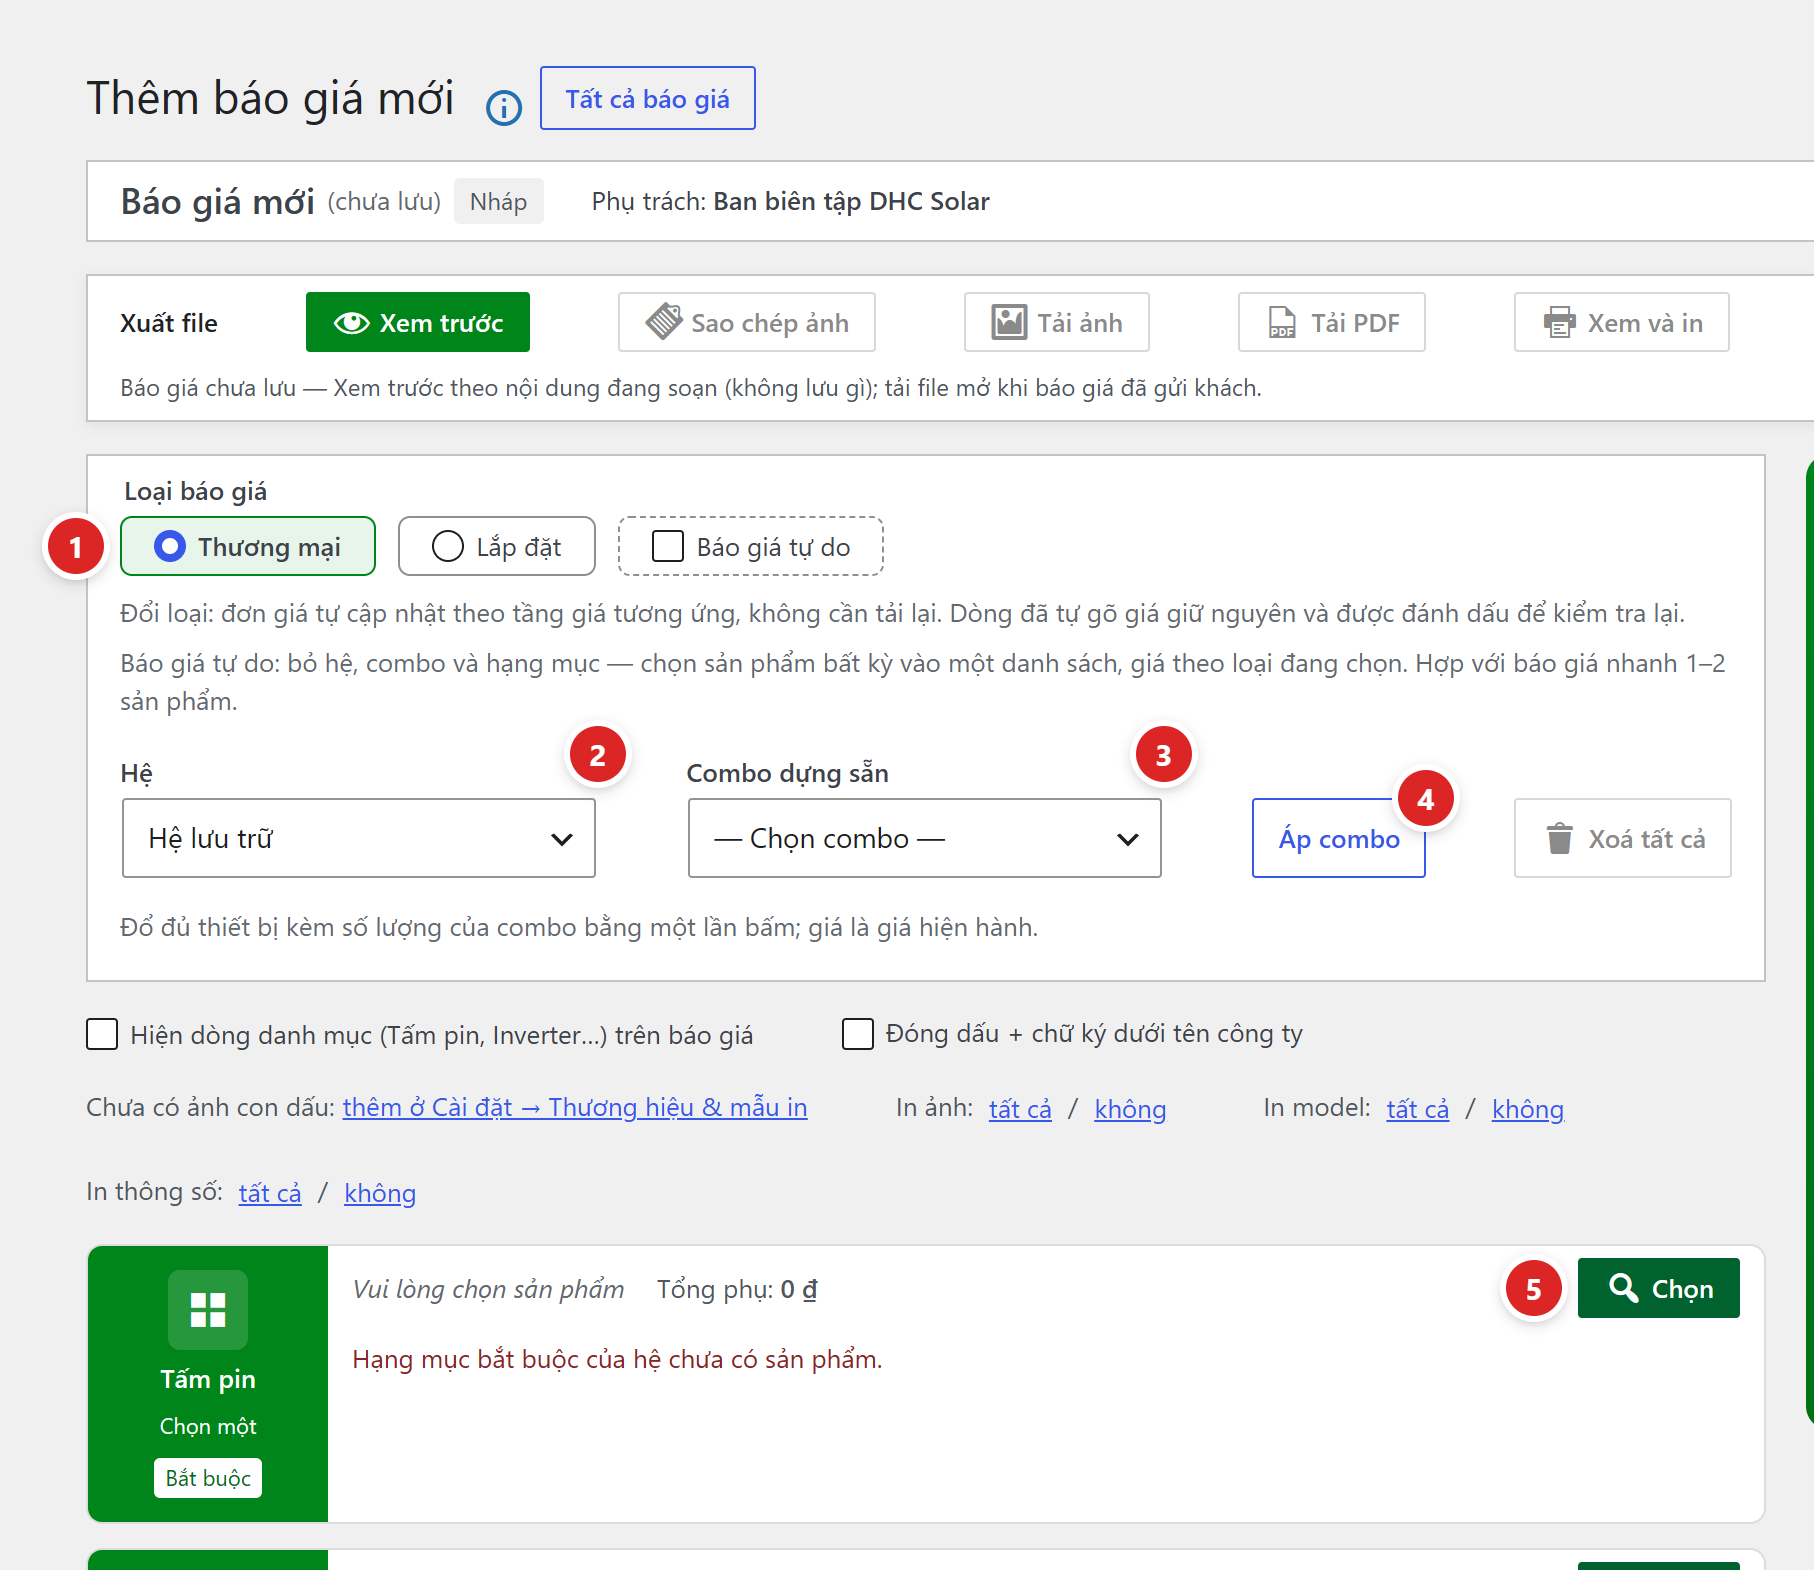This screenshot has height=1570, width=1814.
Task: Click the Tải ảnh image icon
Action: tap(1009, 322)
